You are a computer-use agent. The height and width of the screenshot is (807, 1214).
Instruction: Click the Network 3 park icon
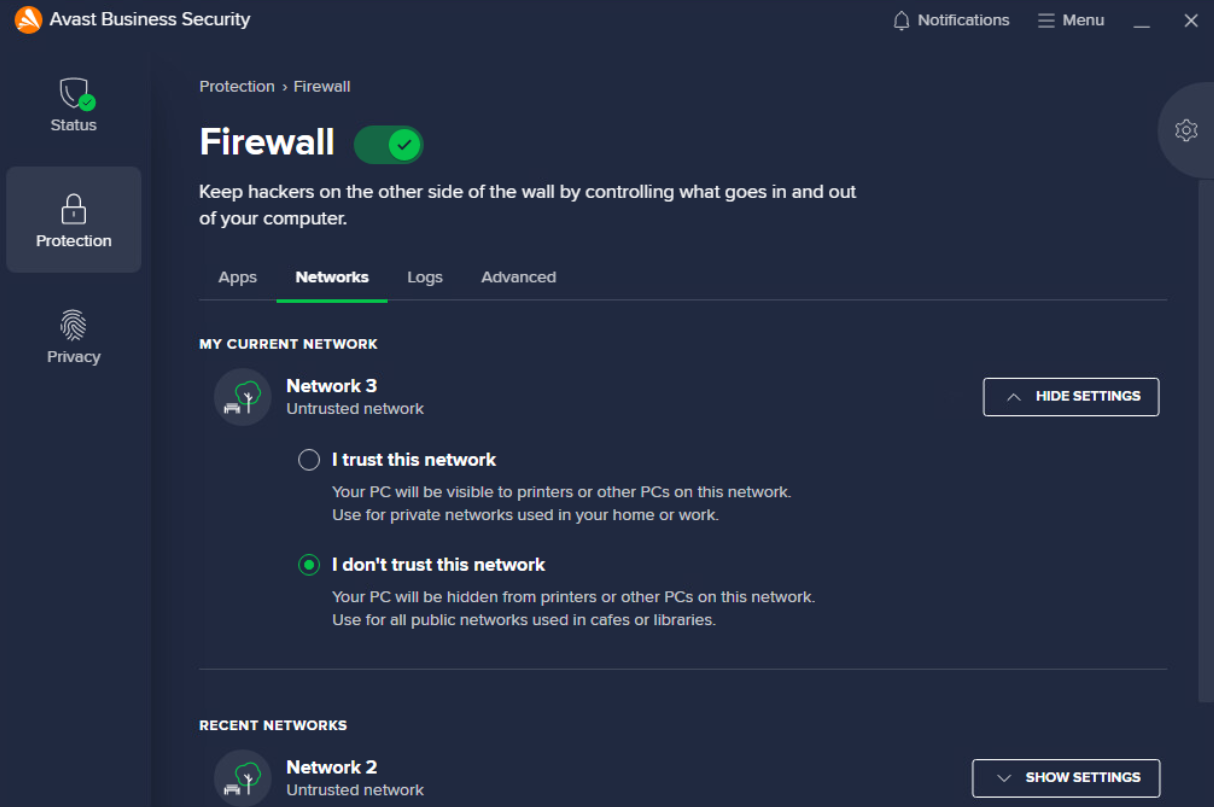(243, 397)
